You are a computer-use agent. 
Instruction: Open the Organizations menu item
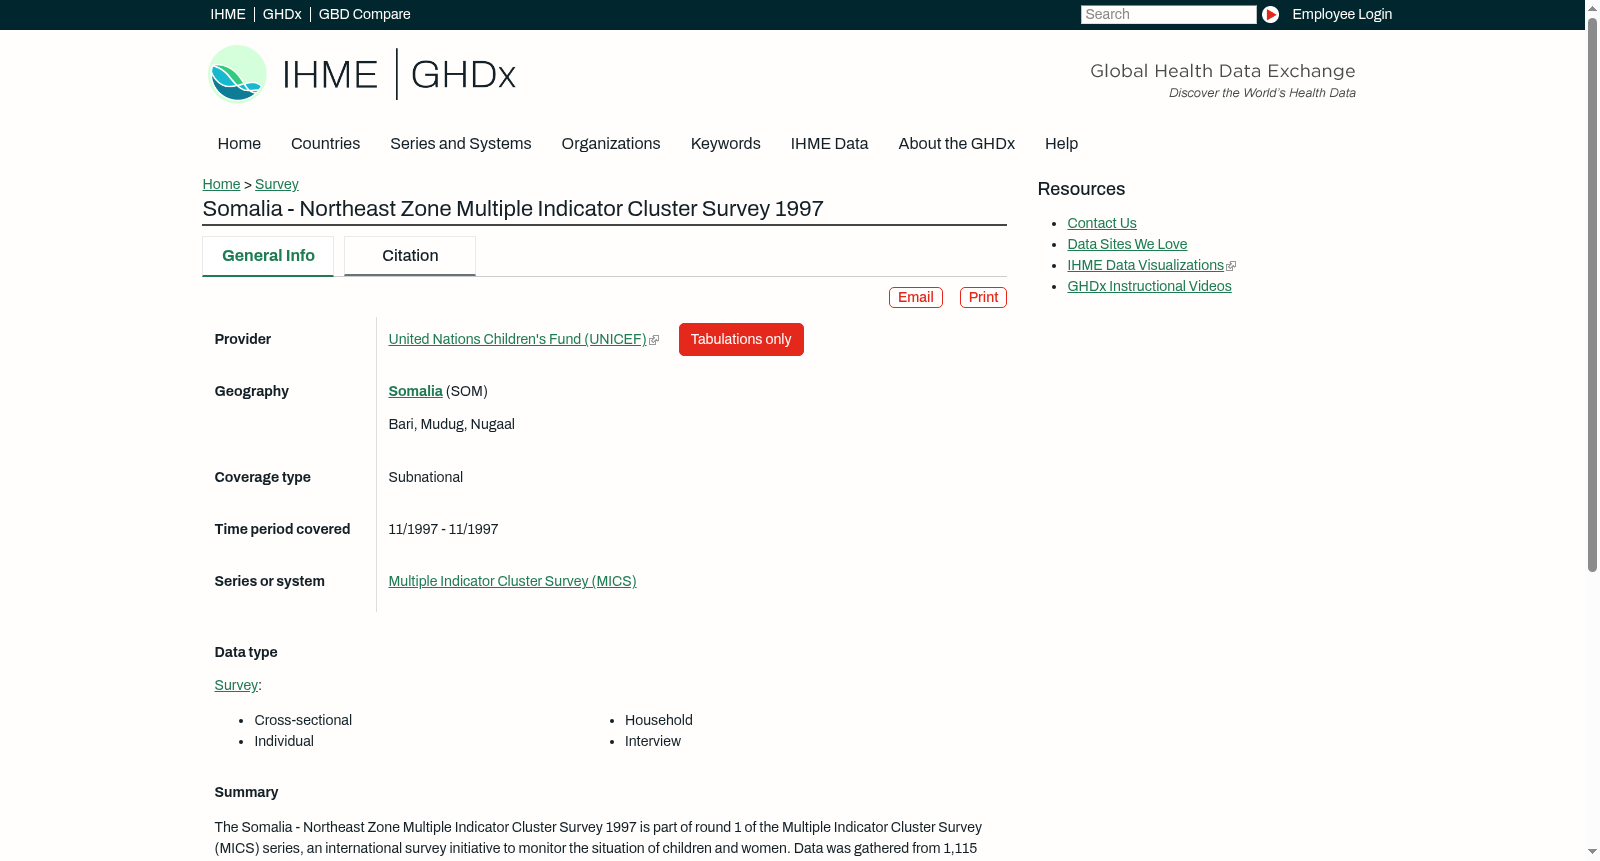(x=611, y=143)
